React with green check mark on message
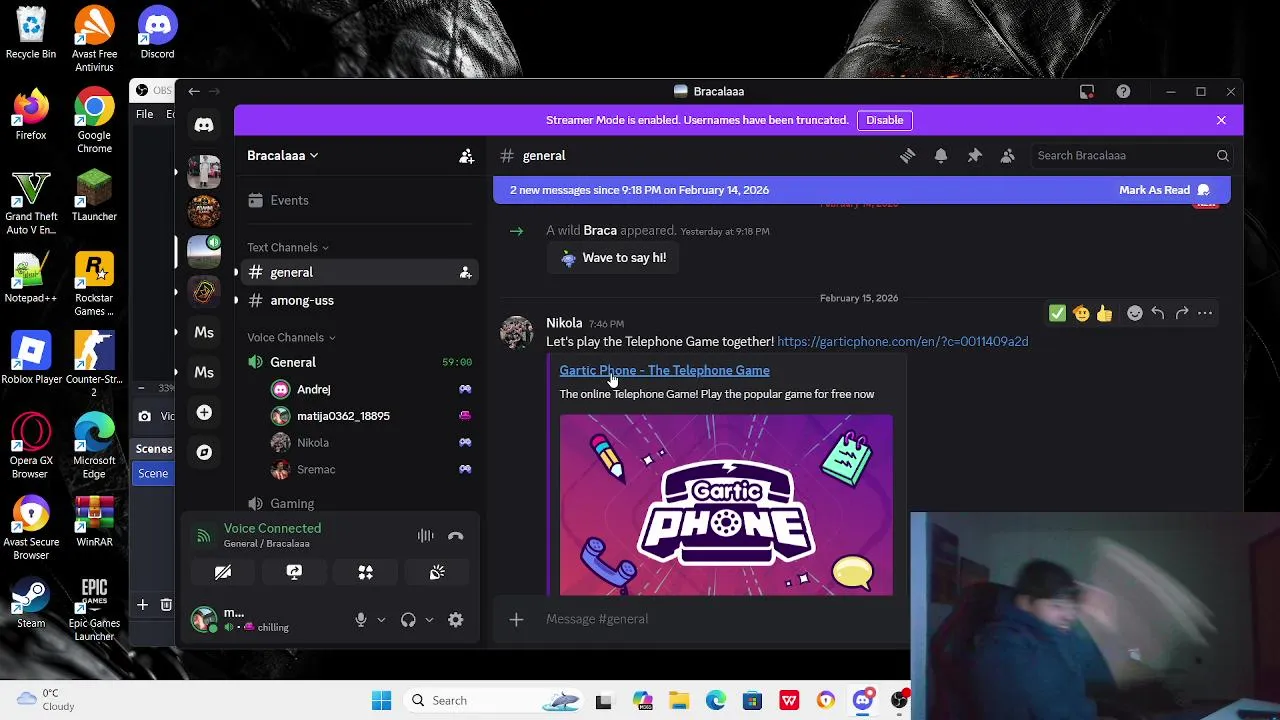The height and width of the screenshot is (720, 1280). click(1057, 313)
